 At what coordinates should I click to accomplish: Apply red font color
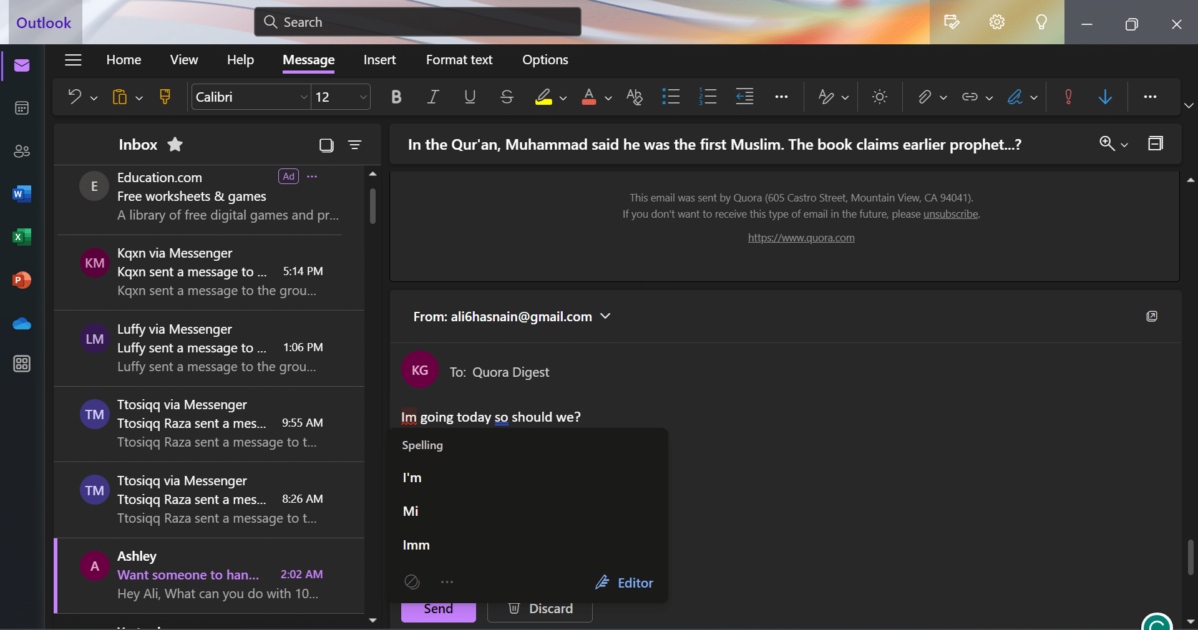[588, 97]
